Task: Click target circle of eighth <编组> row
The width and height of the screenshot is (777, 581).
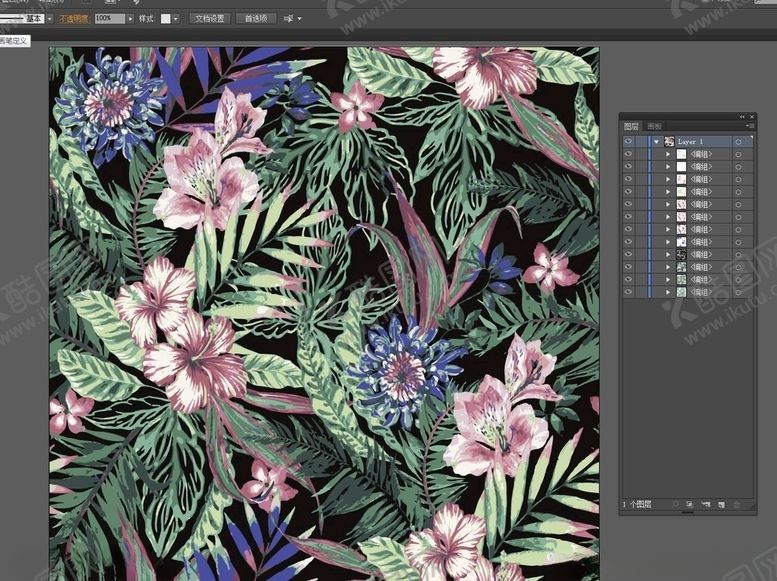Action: click(x=738, y=242)
